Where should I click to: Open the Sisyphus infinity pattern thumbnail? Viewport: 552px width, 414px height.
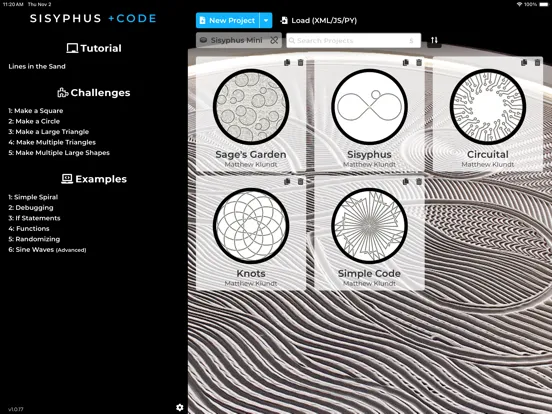coord(369,107)
